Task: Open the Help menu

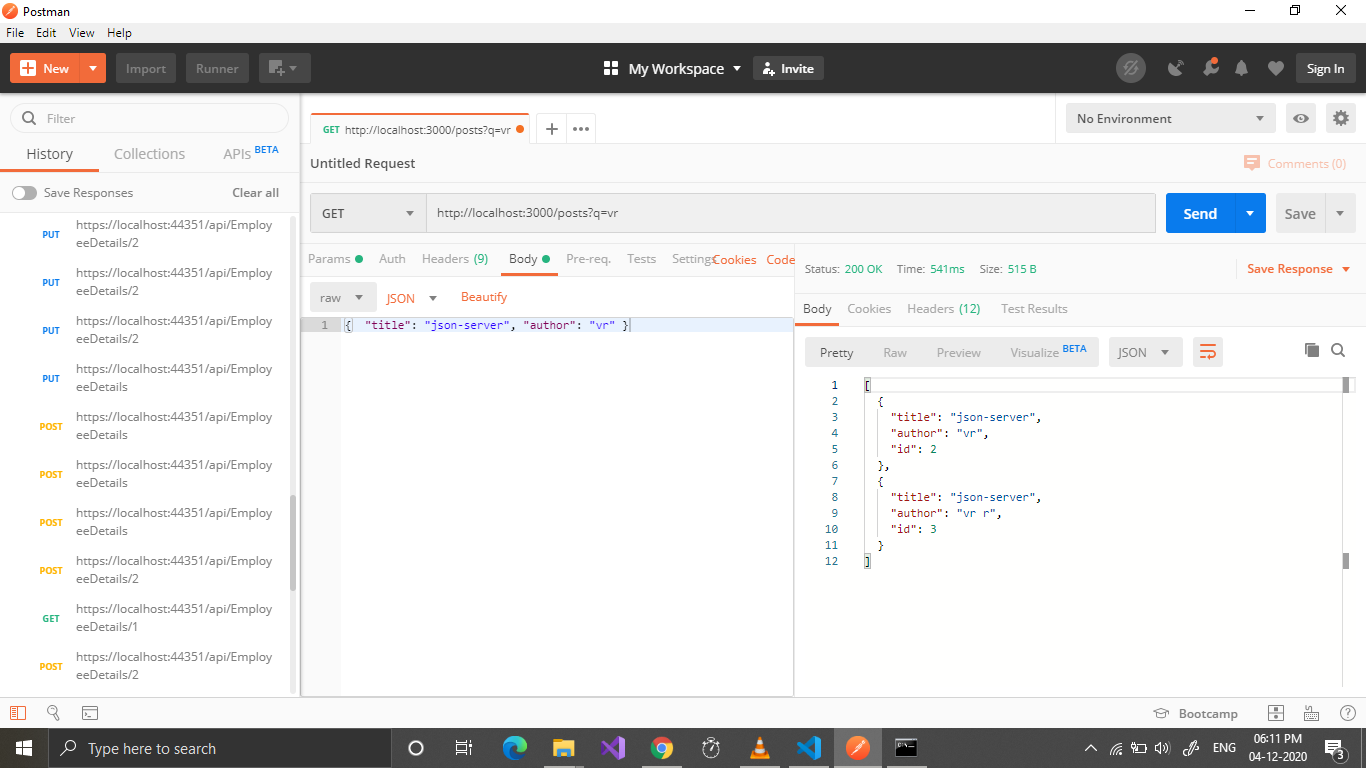Action: (x=119, y=32)
